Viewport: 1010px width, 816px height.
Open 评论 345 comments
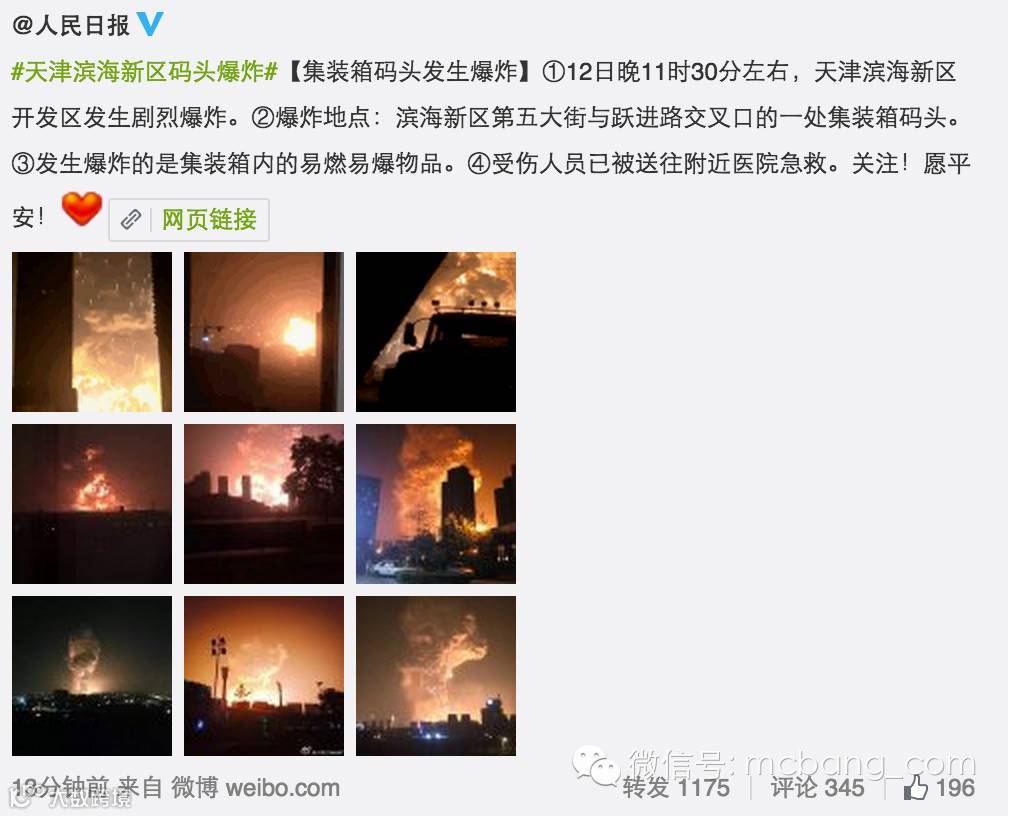817,788
